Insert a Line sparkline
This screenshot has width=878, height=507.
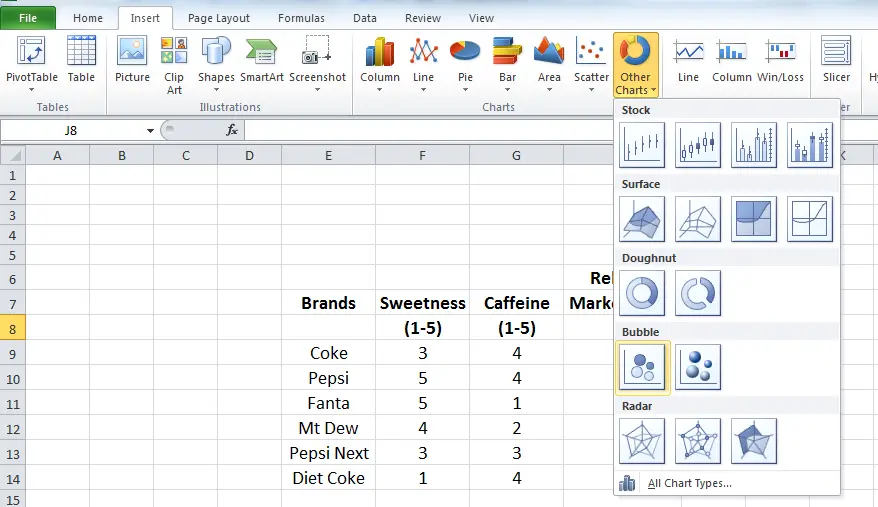click(x=688, y=59)
